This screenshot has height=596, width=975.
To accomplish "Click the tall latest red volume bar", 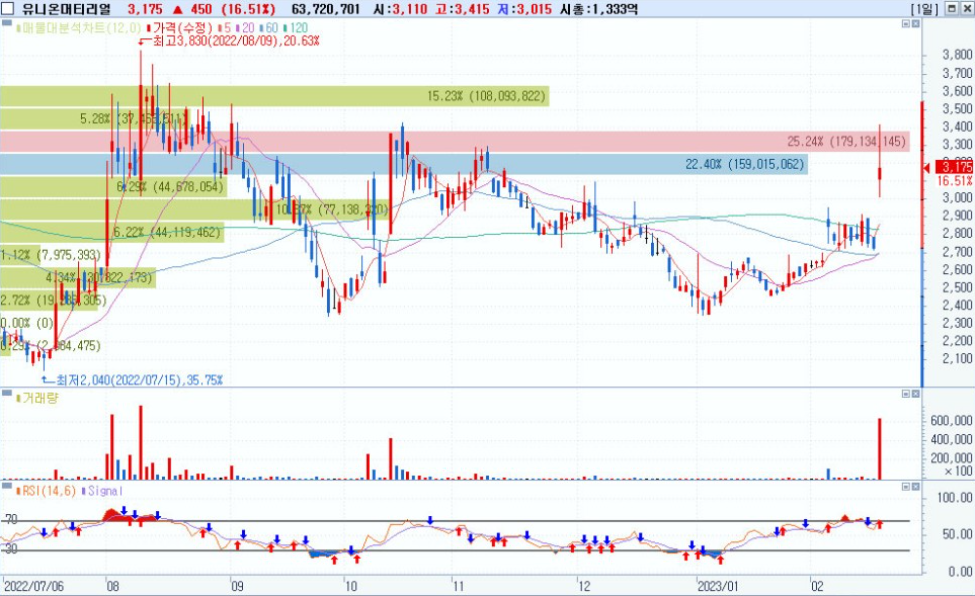I will click(880, 449).
